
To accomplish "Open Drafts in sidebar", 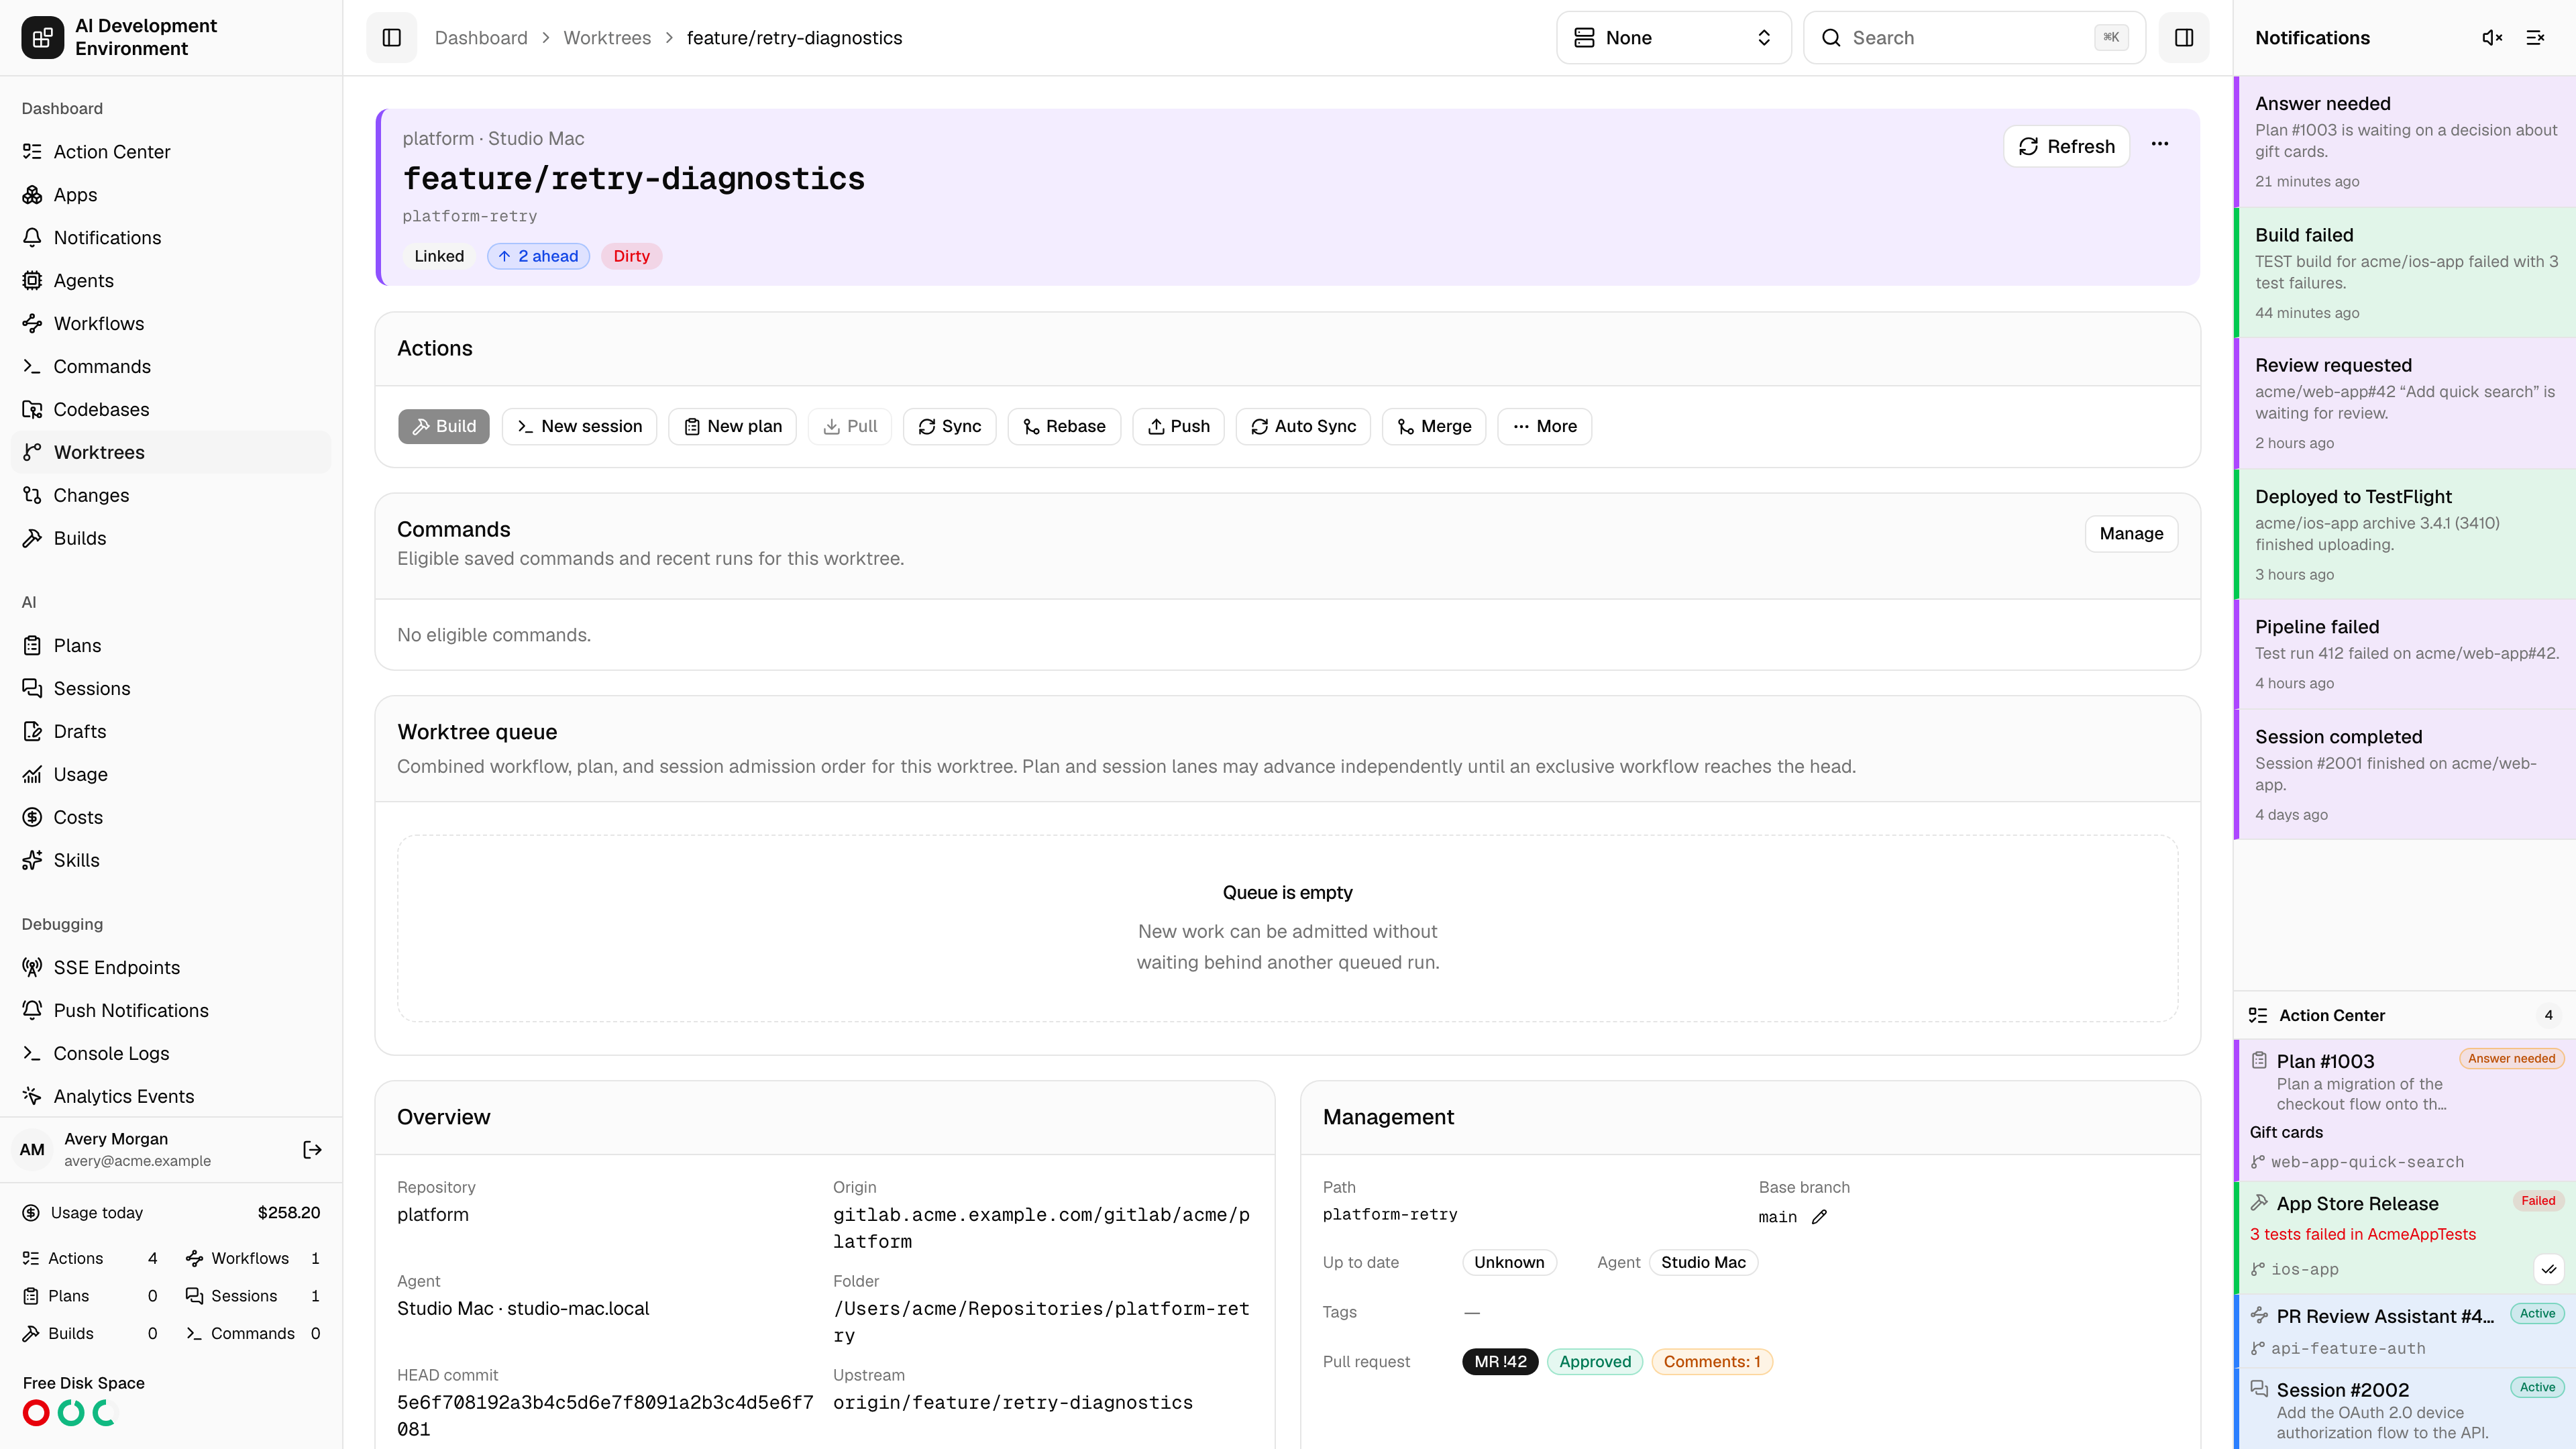I will coord(171,732).
